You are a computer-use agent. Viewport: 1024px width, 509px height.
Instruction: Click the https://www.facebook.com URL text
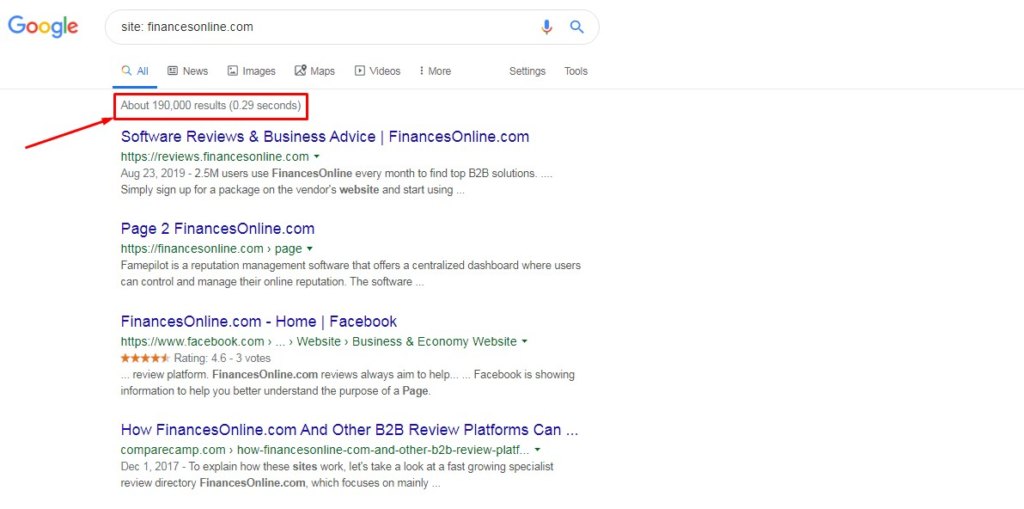(x=192, y=342)
